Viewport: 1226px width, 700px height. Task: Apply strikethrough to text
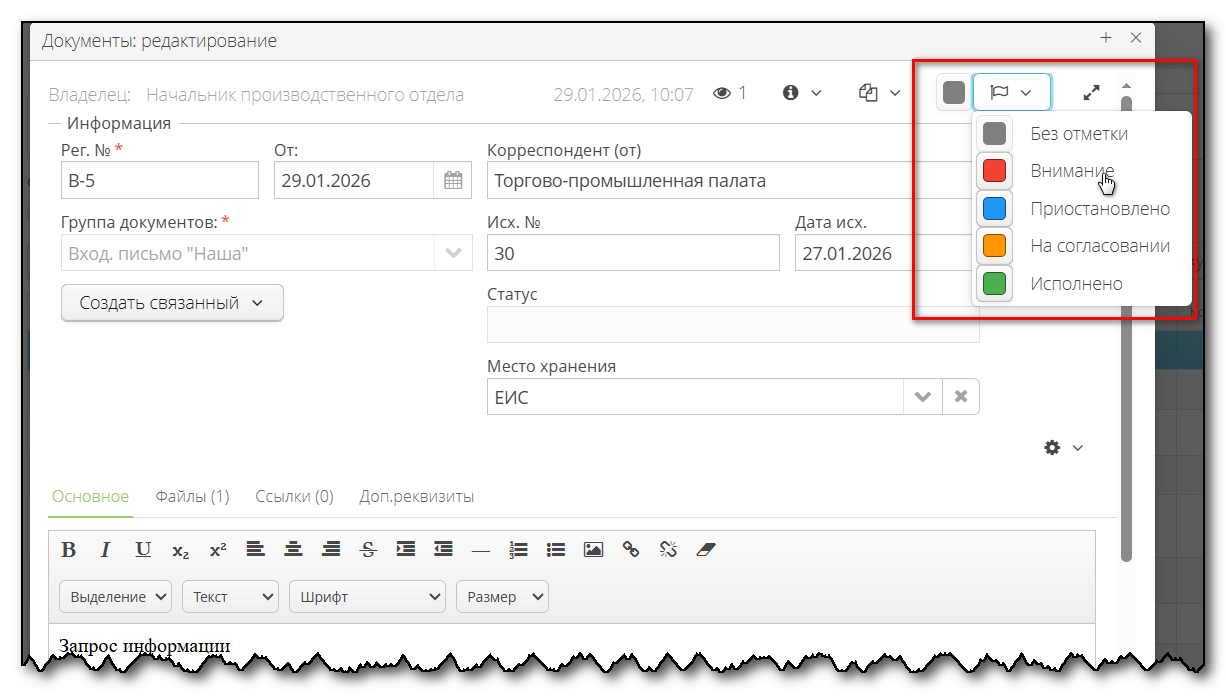point(368,549)
